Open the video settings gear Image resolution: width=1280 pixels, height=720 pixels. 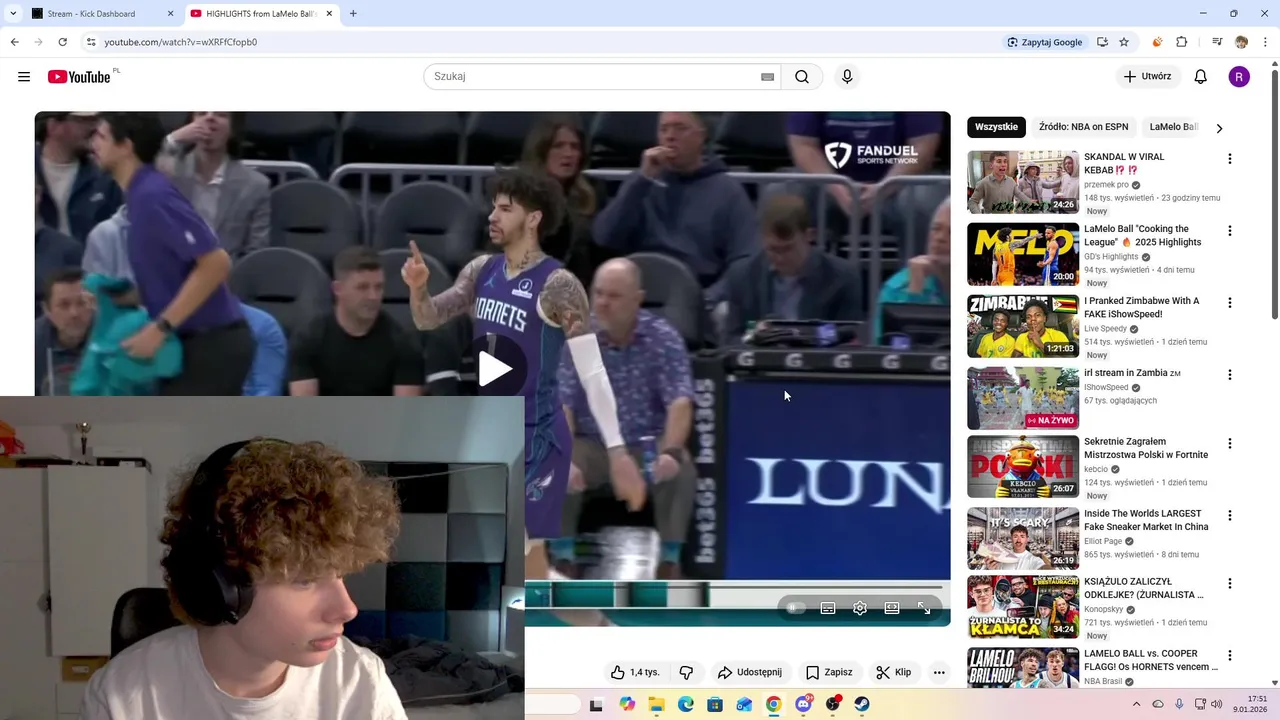pyautogui.click(x=860, y=608)
